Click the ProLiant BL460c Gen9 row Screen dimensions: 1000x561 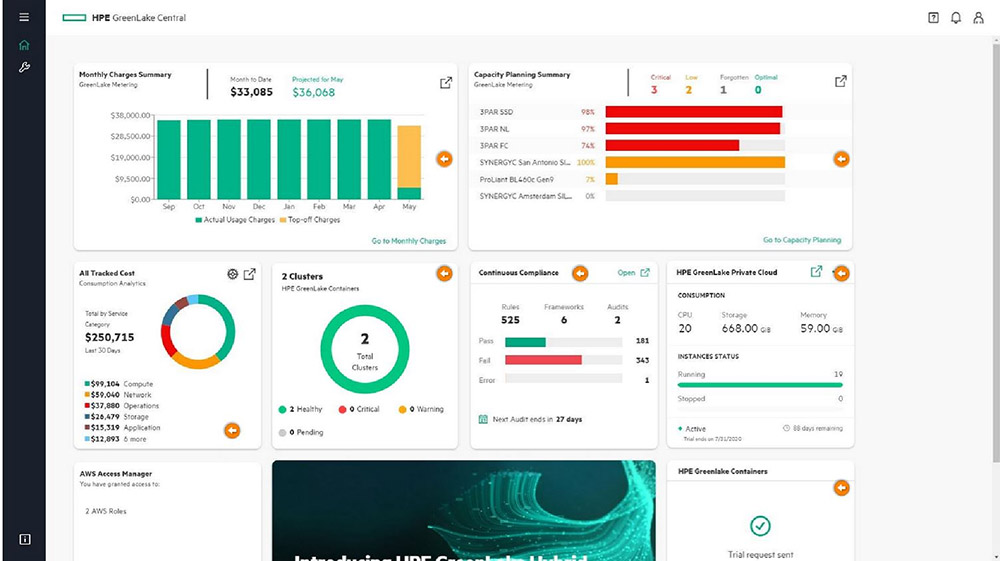[632, 180]
